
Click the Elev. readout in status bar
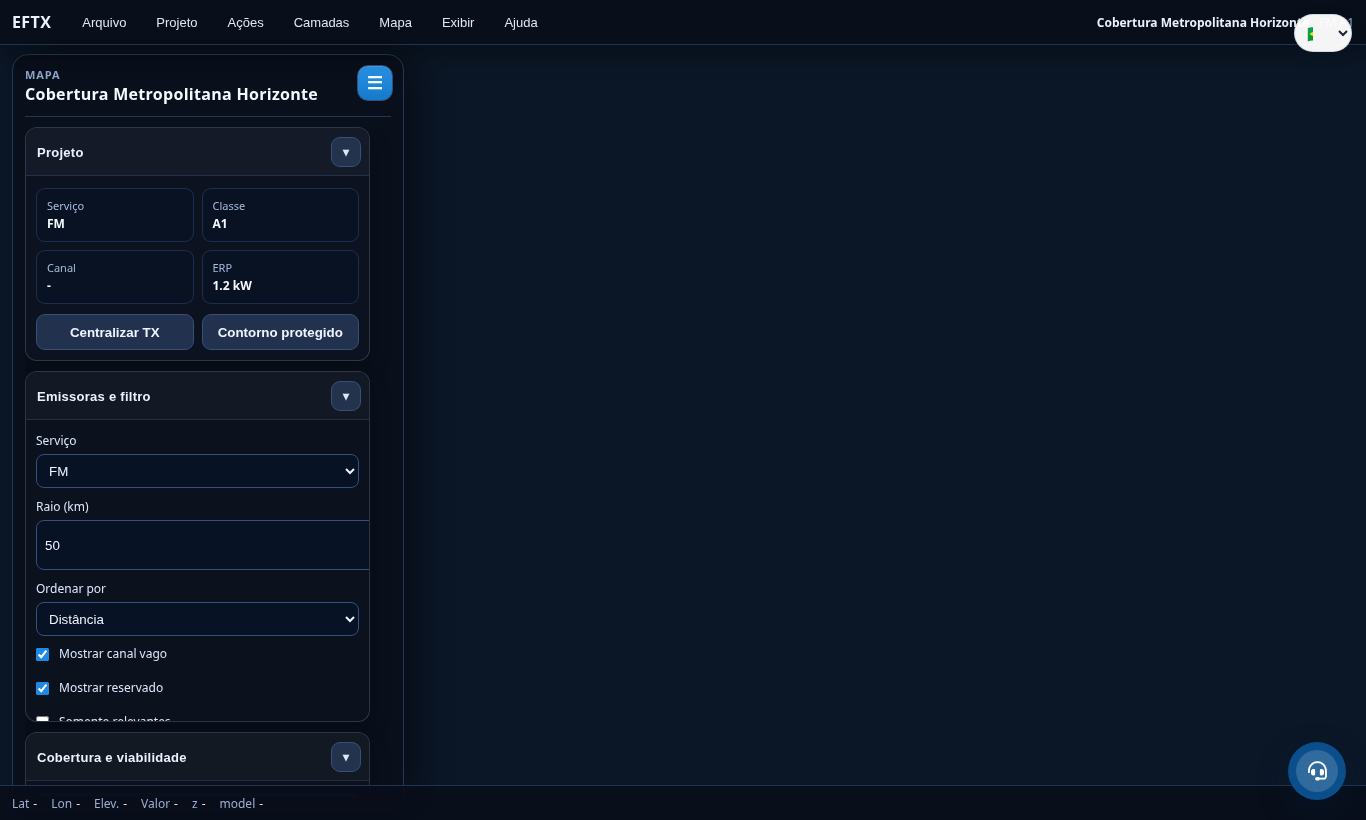(x=110, y=803)
